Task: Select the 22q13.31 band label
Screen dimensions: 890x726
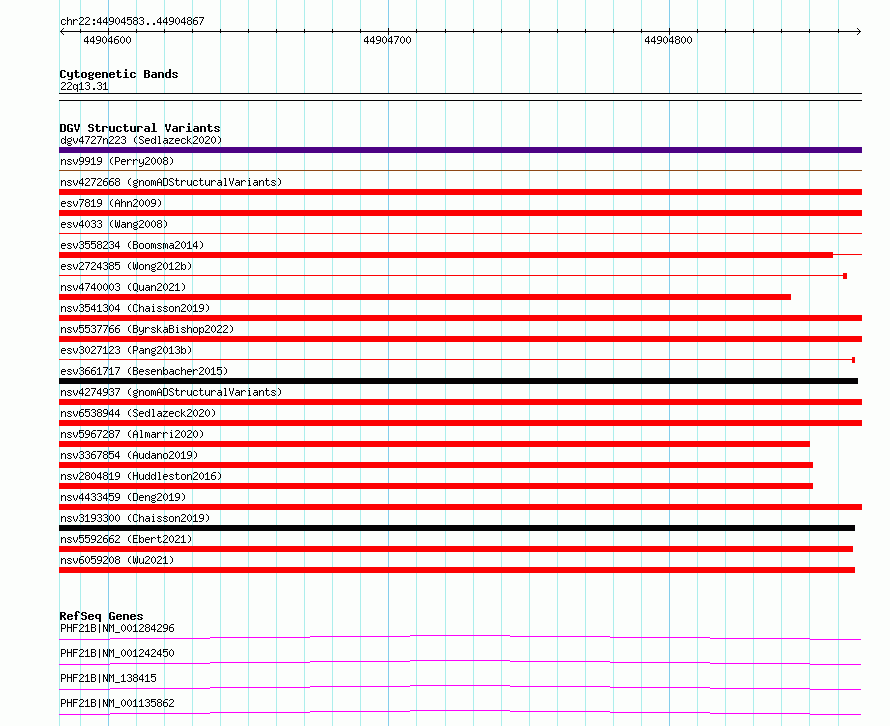Action: [84, 86]
